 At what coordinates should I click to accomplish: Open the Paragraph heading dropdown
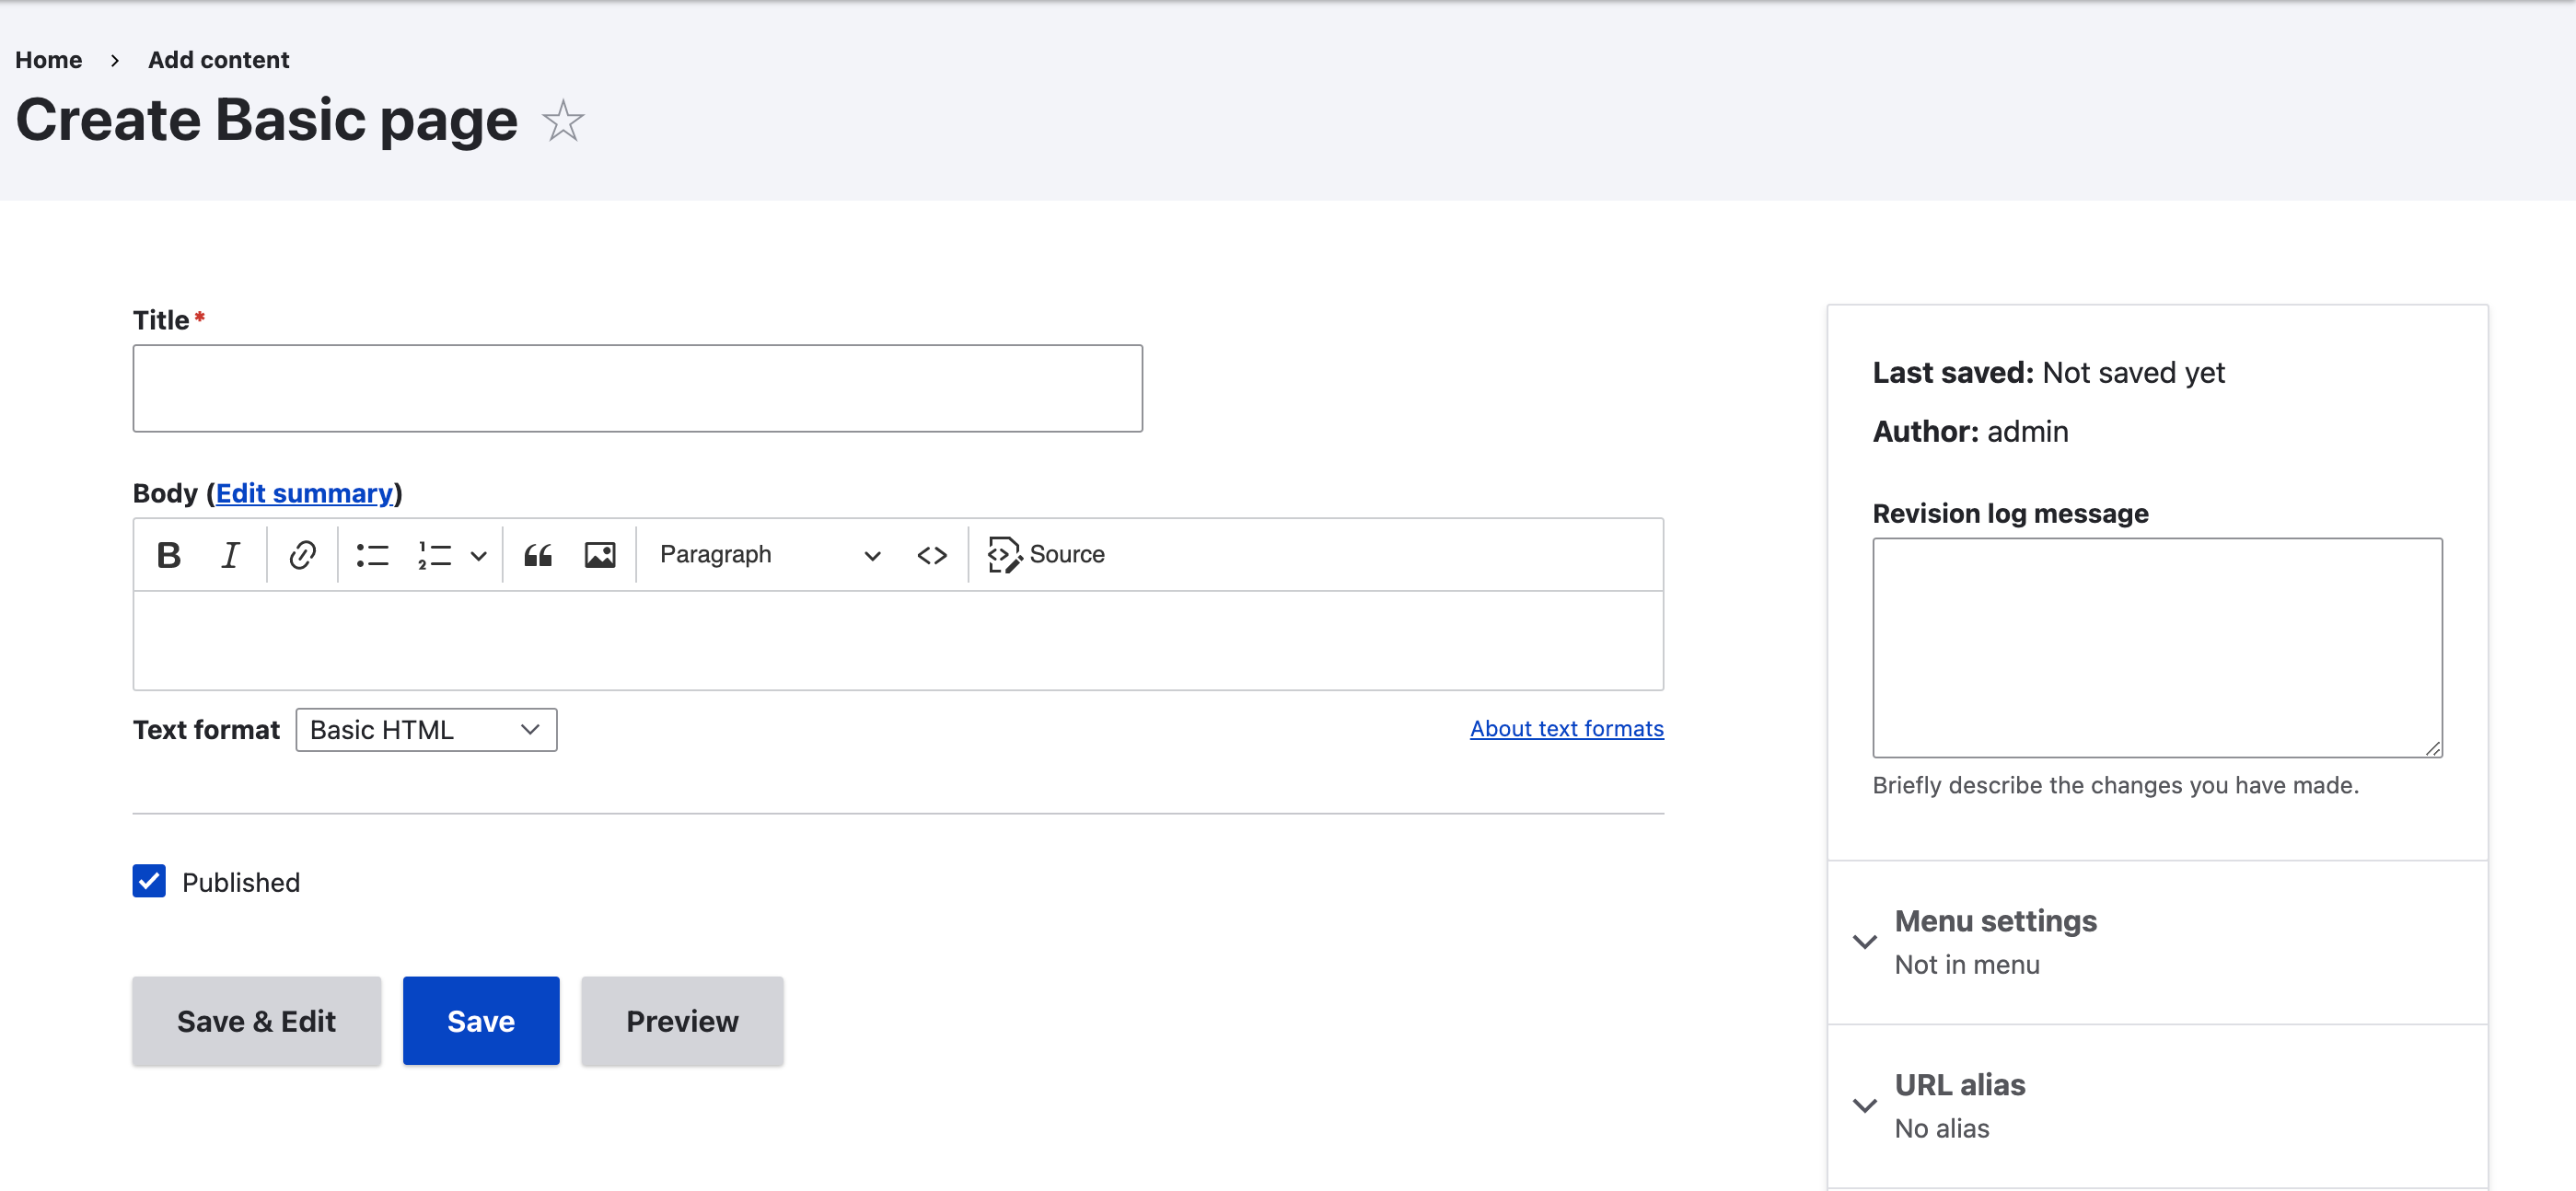(769, 555)
